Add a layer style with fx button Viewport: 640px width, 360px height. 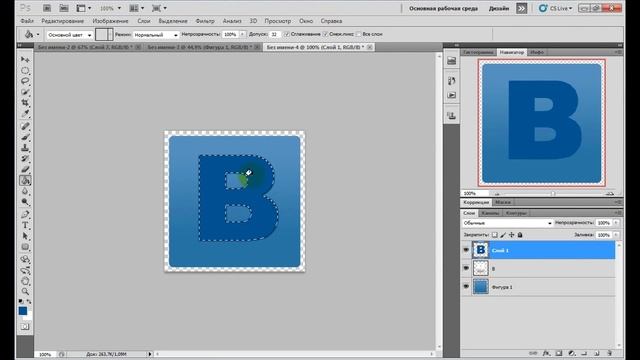pos(546,353)
